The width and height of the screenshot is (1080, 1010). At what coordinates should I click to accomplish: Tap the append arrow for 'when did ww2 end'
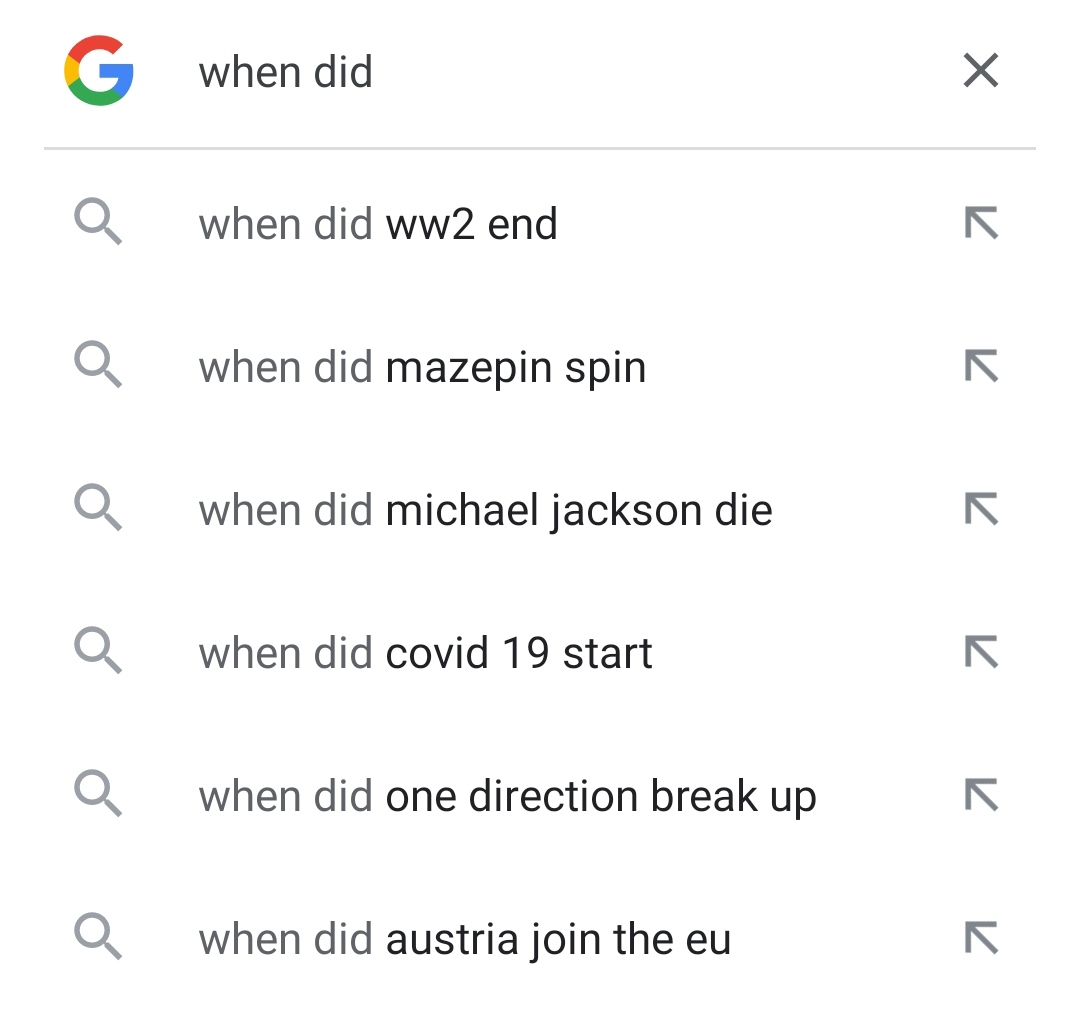(982, 223)
